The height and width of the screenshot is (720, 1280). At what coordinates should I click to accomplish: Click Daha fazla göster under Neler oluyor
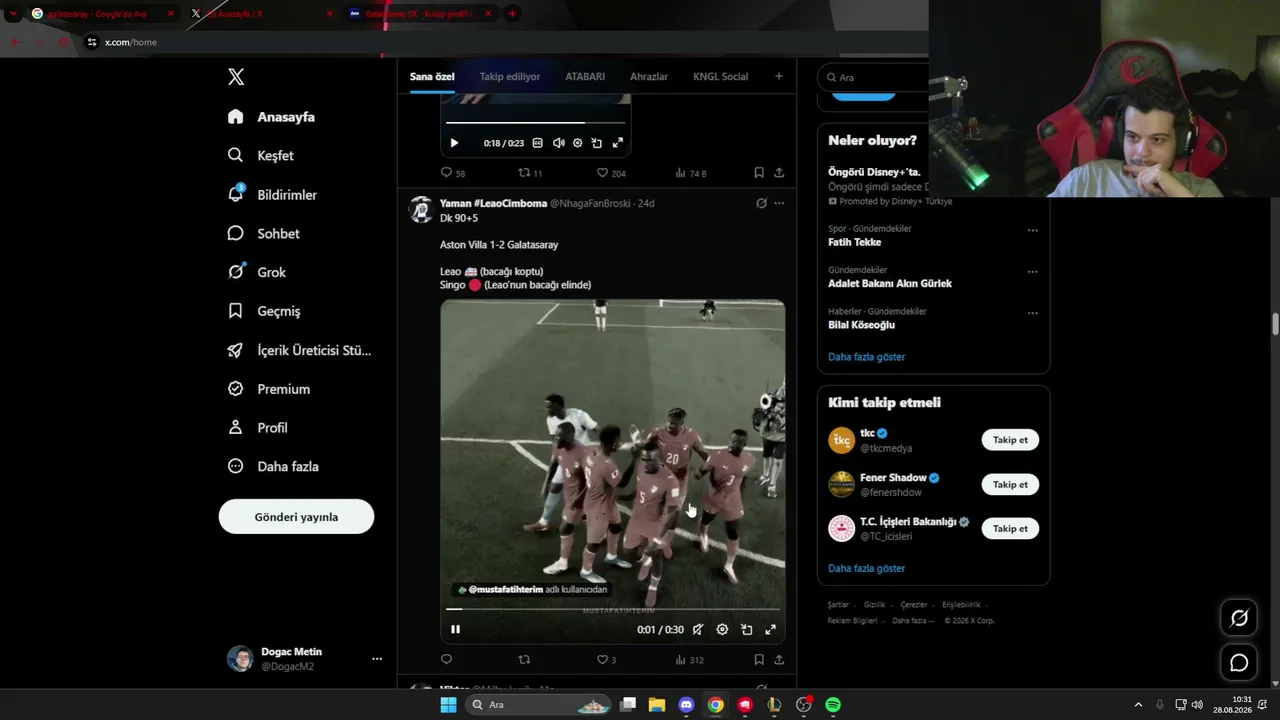click(x=866, y=357)
